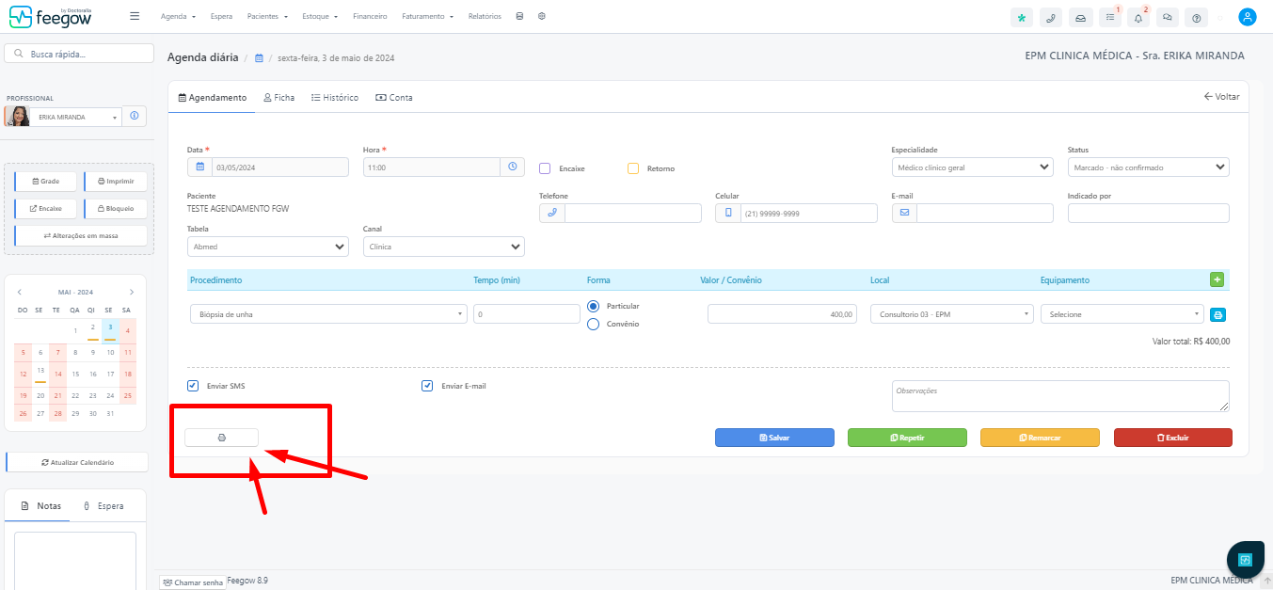Open the Procedimento Biópsia de unha dropdown
Viewport: 1273px width, 590px height.
329,314
